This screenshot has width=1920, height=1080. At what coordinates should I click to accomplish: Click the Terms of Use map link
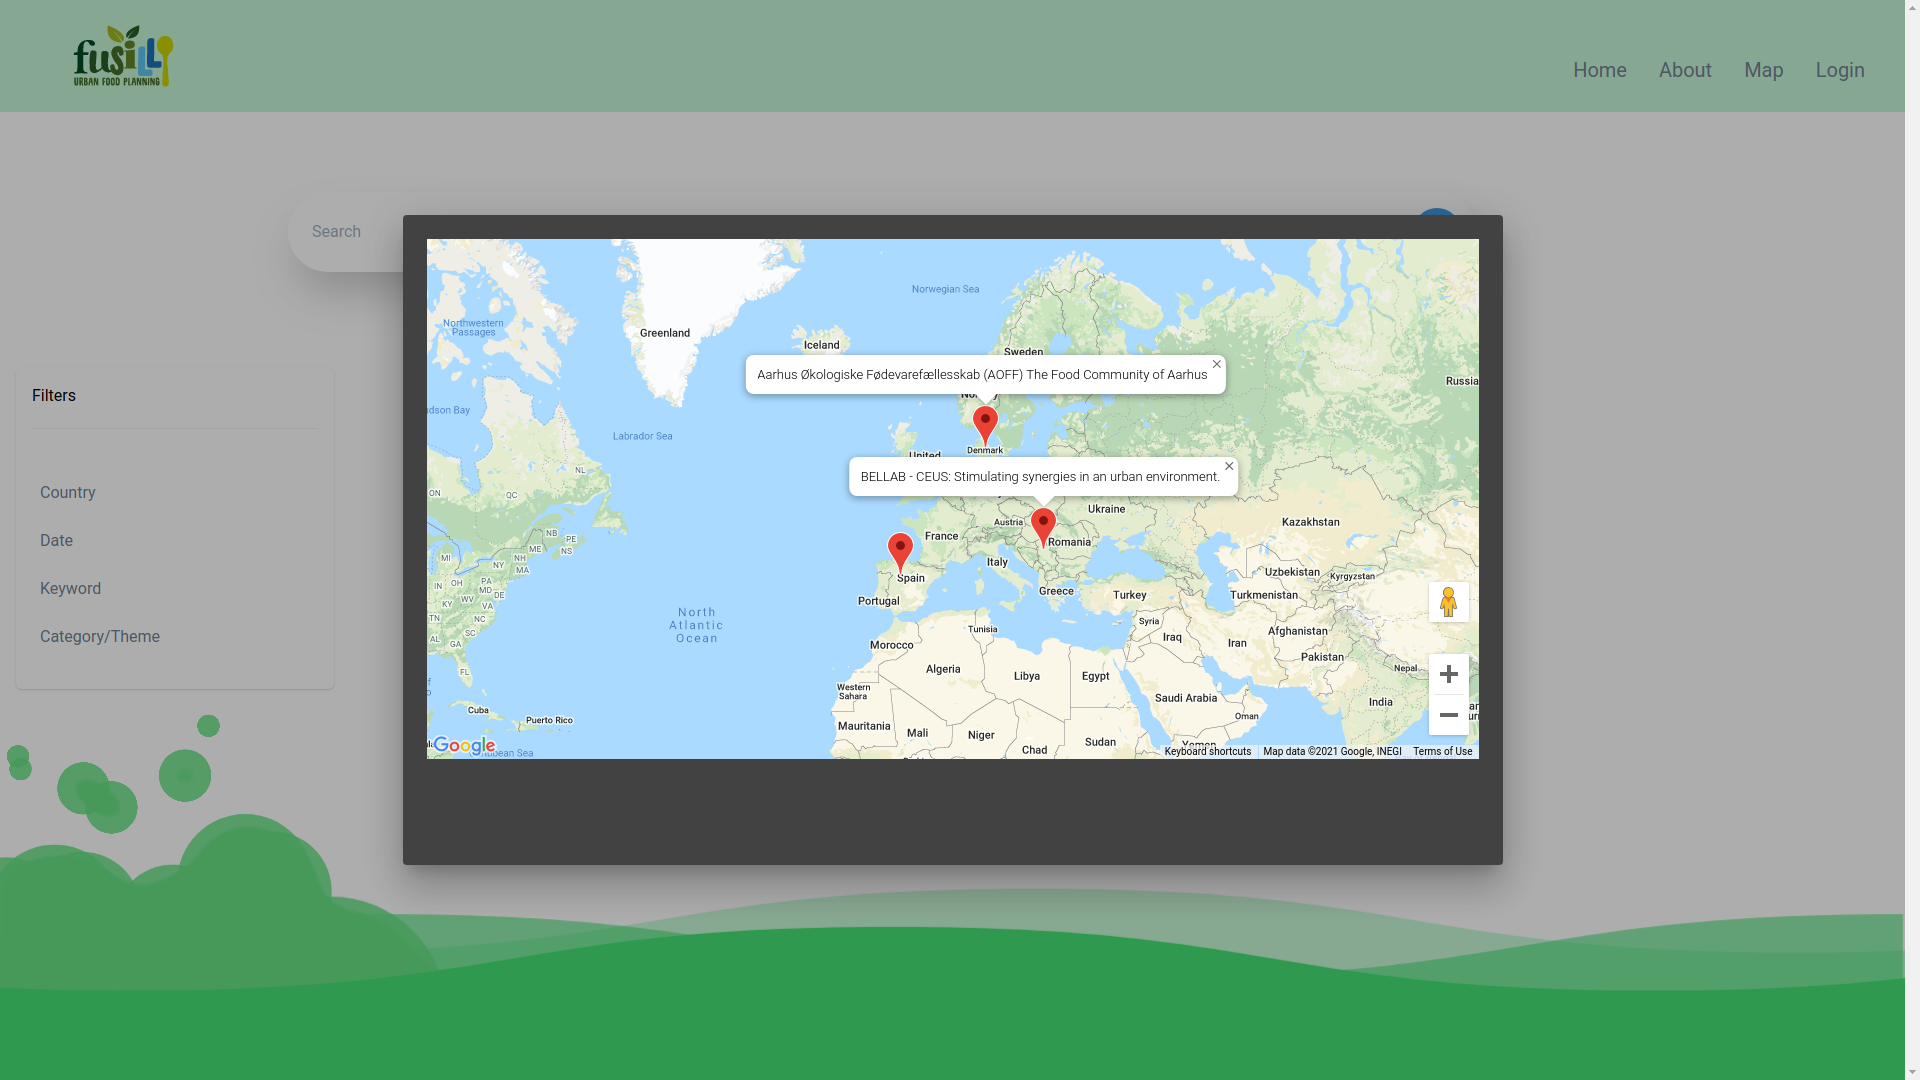pyautogui.click(x=1443, y=750)
